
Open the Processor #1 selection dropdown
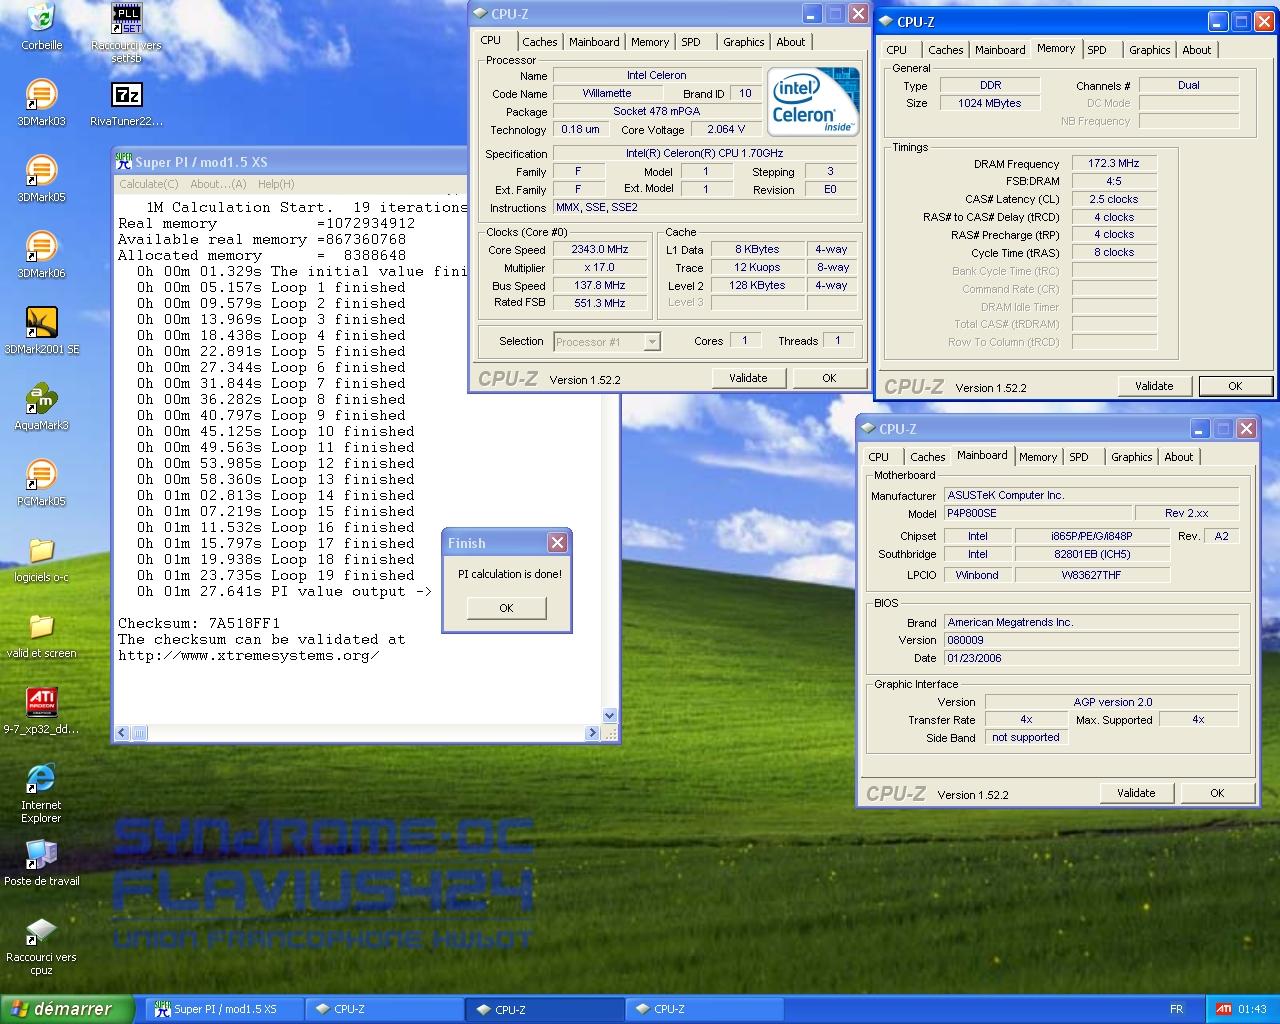(607, 342)
